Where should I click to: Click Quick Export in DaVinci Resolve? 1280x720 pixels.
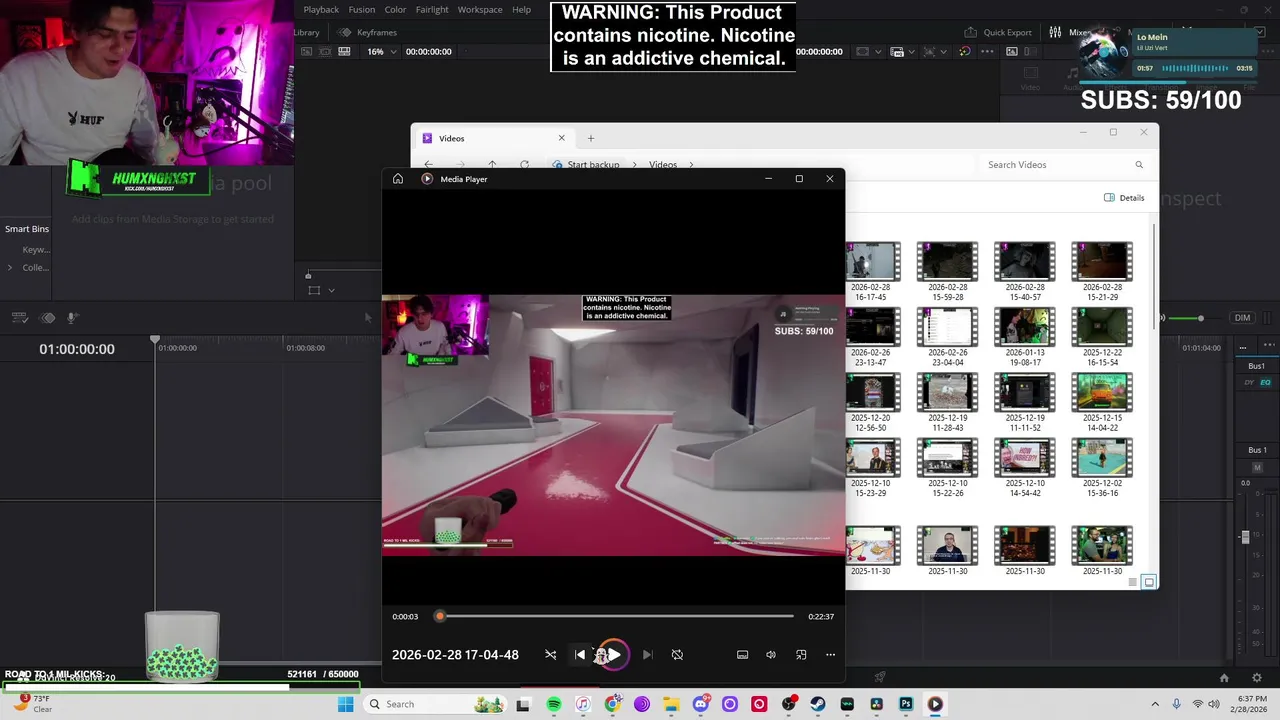pyautogui.click(x=996, y=32)
